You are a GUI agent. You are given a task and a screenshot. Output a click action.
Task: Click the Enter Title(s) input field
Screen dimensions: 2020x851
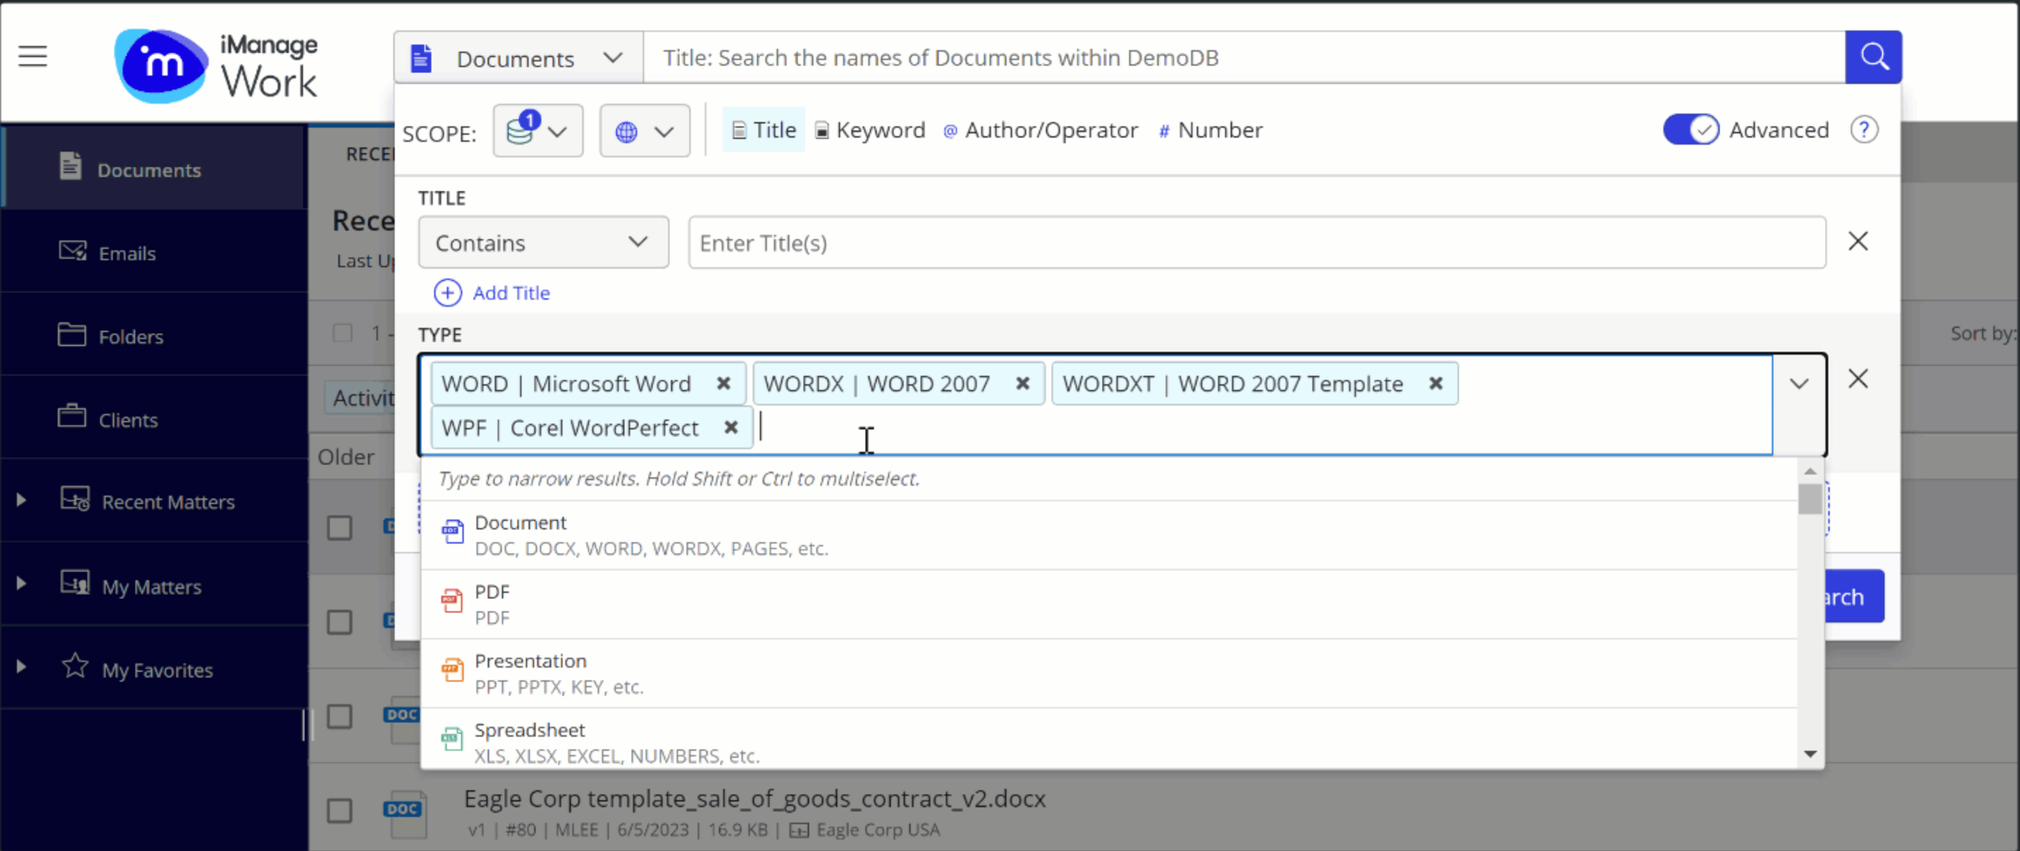click(1256, 243)
